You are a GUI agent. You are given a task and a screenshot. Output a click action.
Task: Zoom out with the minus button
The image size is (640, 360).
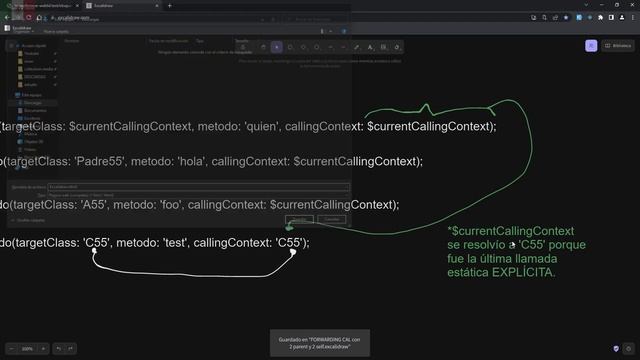click(11, 349)
